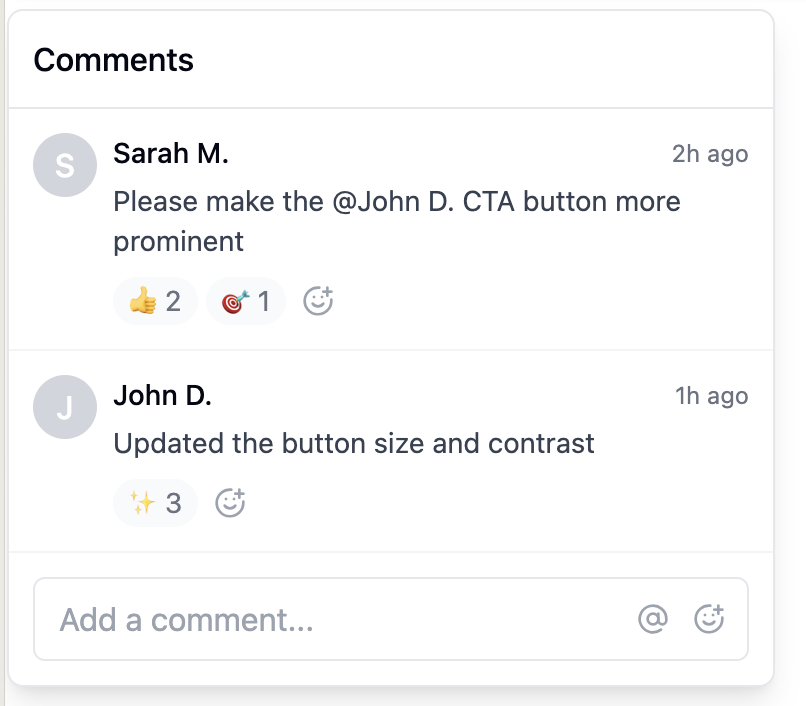This screenshot has height=706, width=806.
Task: Click the 1h ago timestamp
Action: pyautogui.click(x=712, y=396)
